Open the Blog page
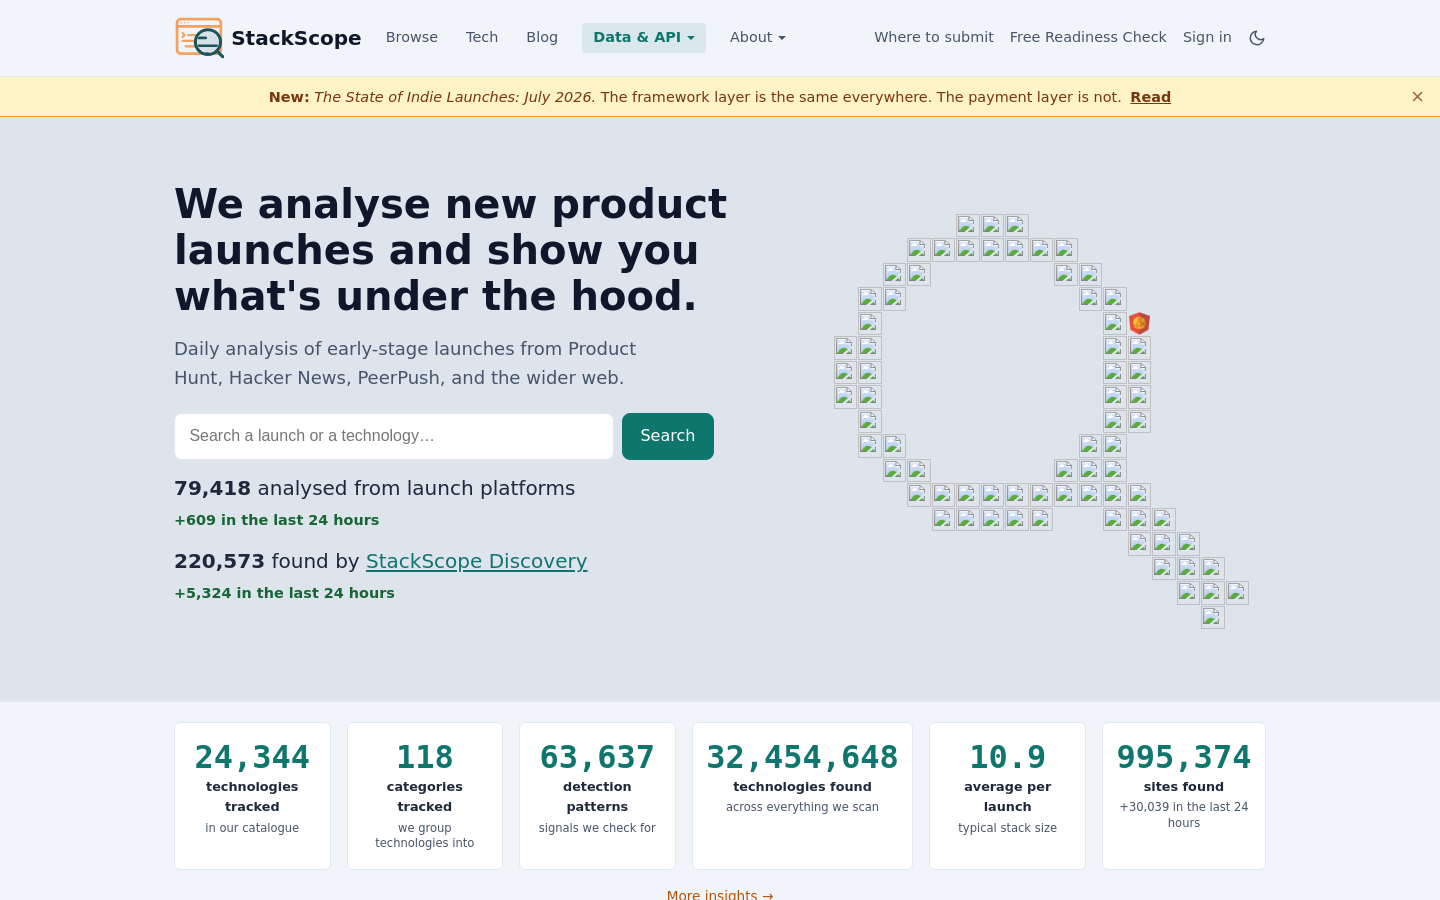 [542, 37]
